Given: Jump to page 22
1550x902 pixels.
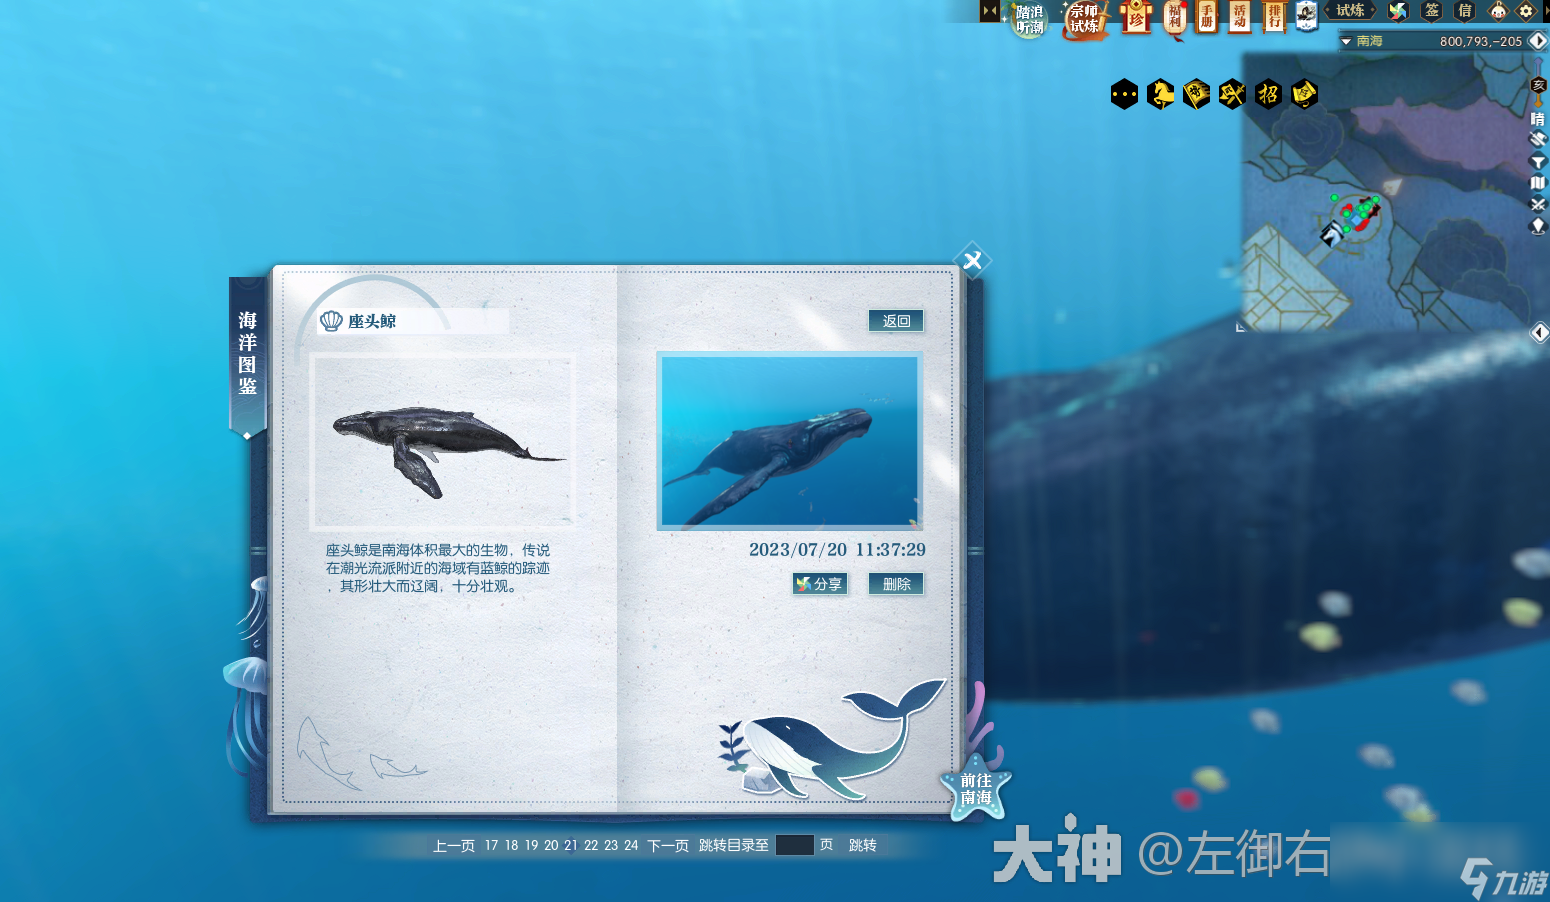Looking at the screenshot, I should click(x=591, y=846).
